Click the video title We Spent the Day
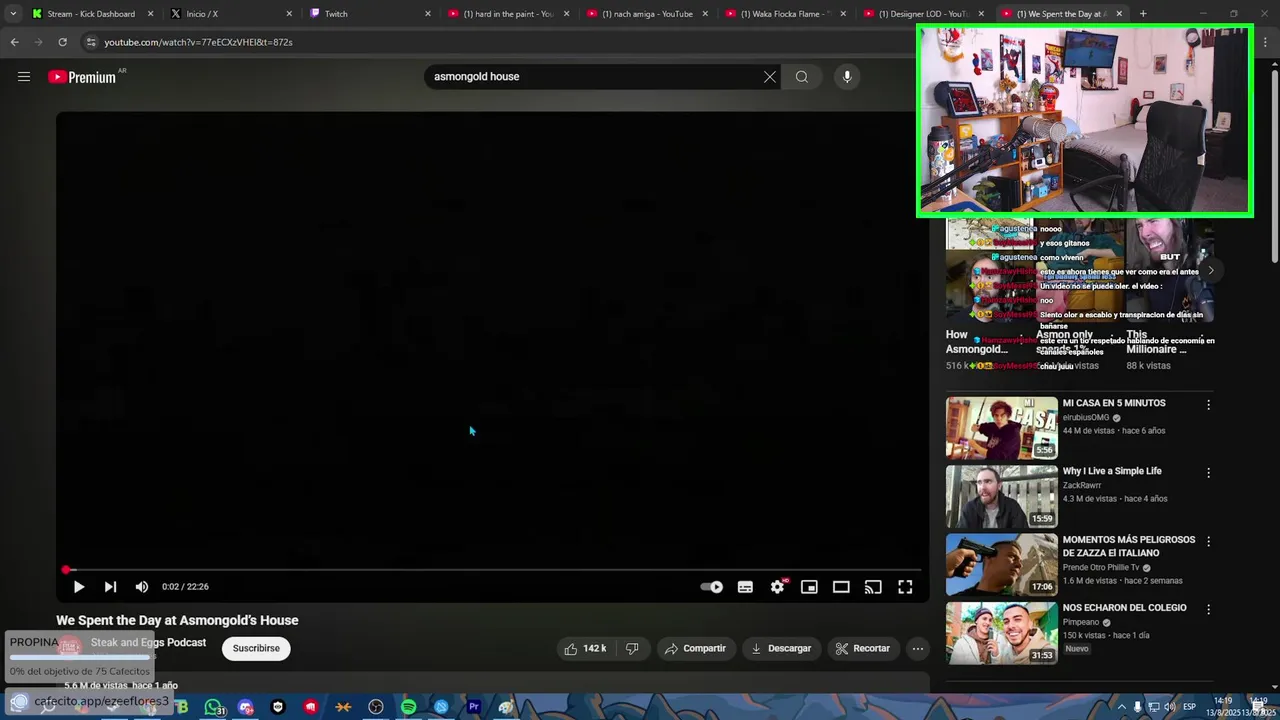Image resolution: width=1280 pixels, height=720 pixels. click(177, 620)
